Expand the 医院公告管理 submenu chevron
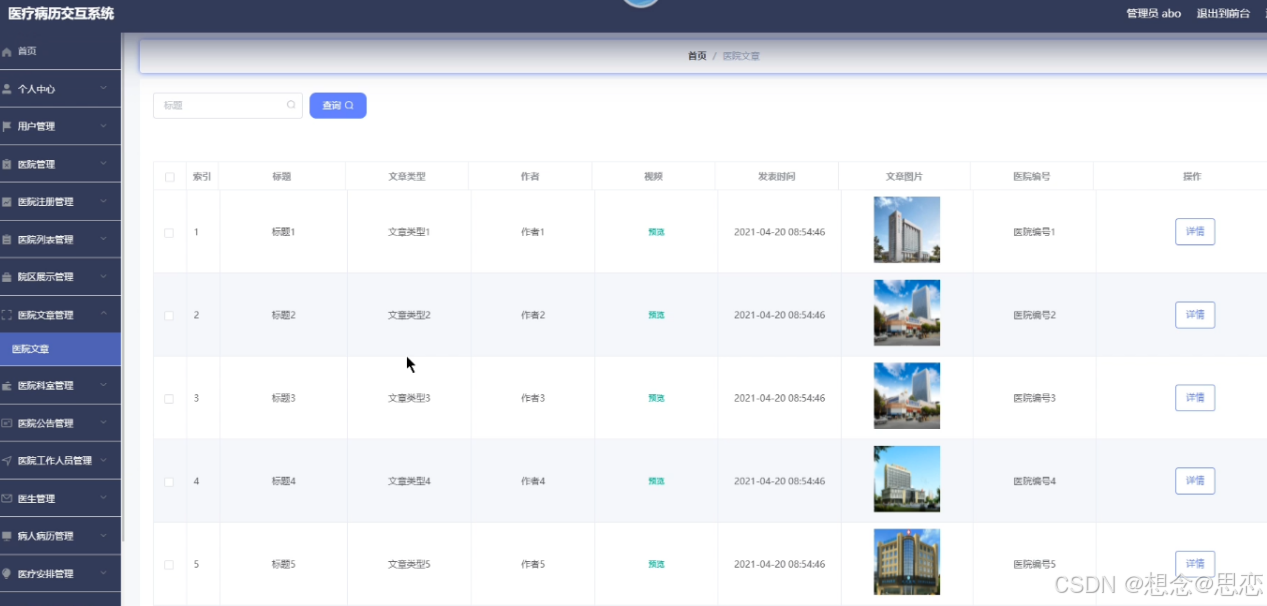The height and width of the screenshot is (606, 1267). 103,423
